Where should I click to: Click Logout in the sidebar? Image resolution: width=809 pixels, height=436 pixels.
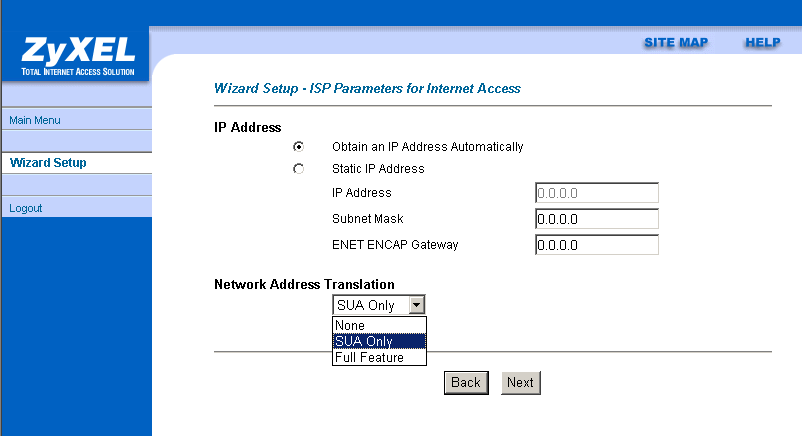[26, 208]
